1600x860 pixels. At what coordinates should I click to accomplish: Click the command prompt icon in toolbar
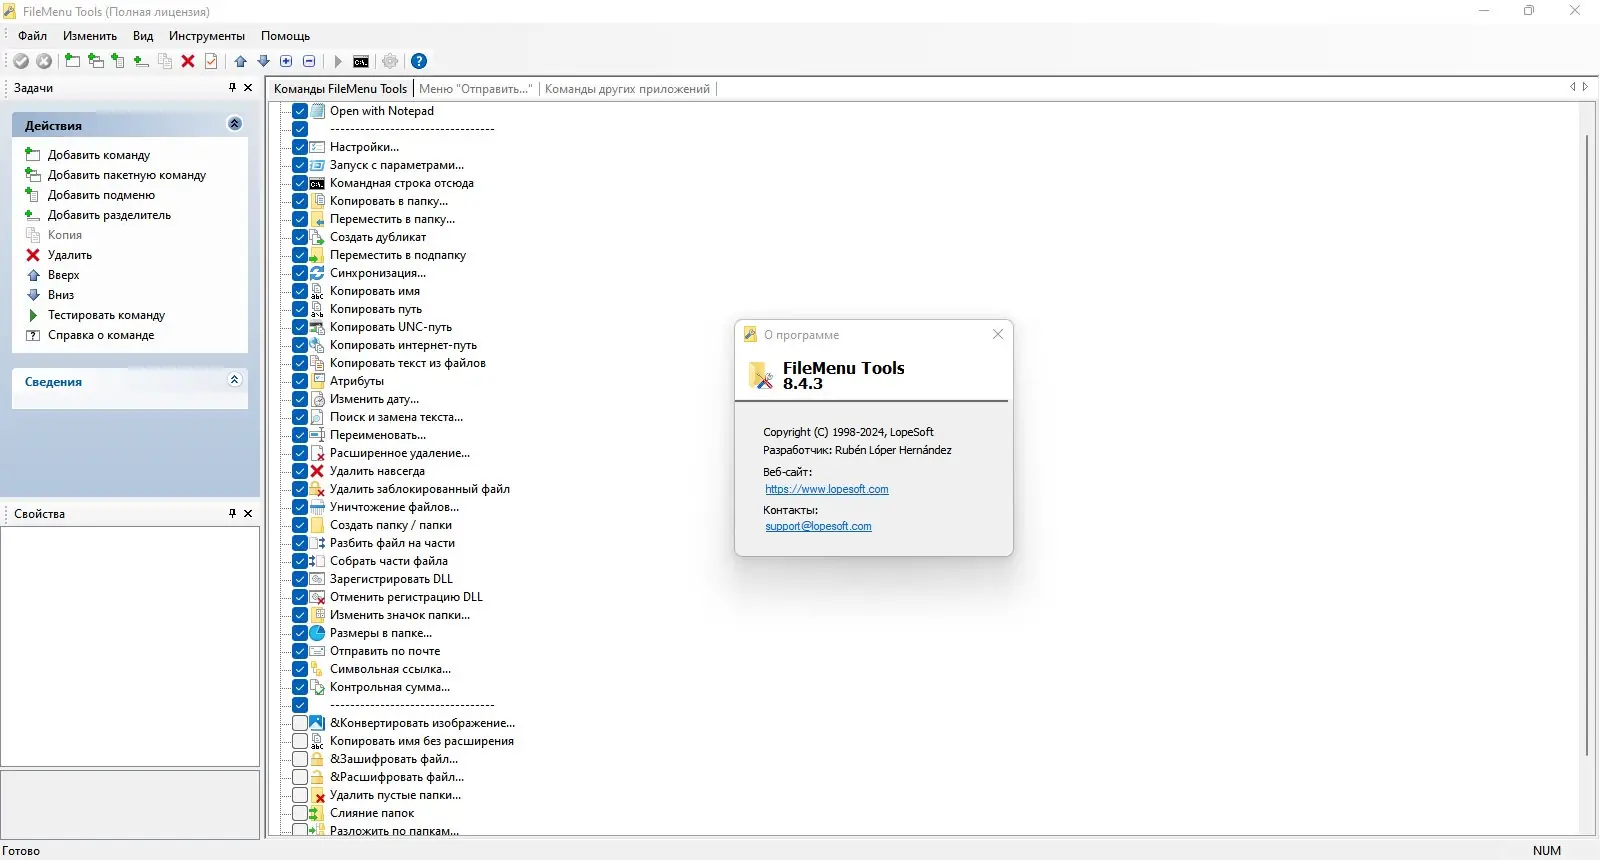(361, 61)
